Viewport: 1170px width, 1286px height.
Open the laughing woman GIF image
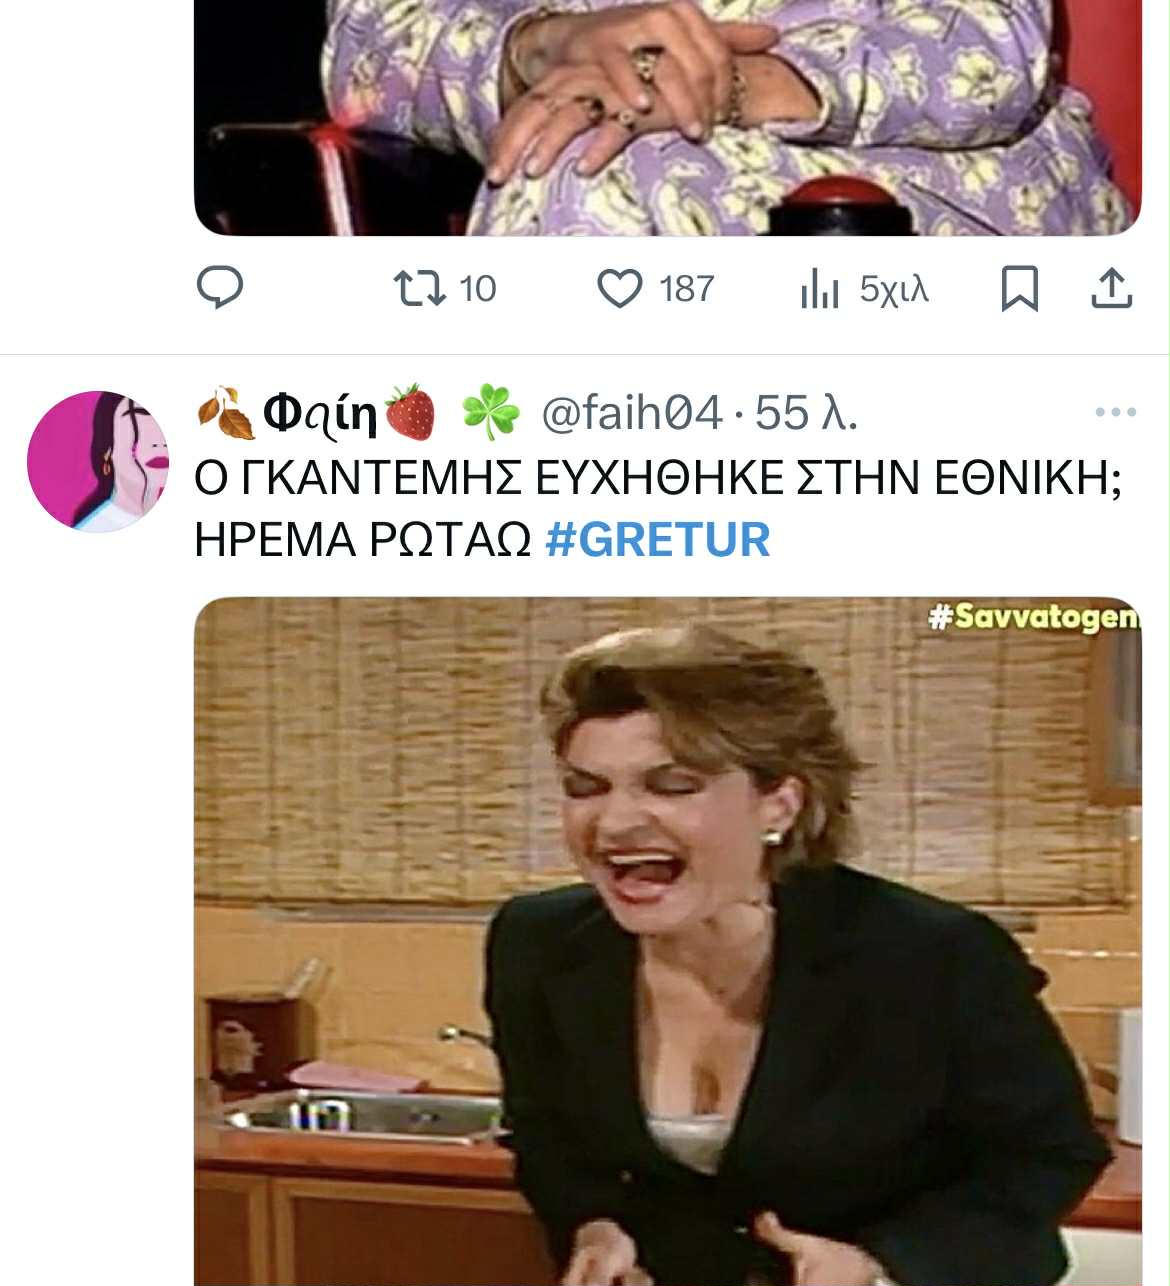point(668,941)
